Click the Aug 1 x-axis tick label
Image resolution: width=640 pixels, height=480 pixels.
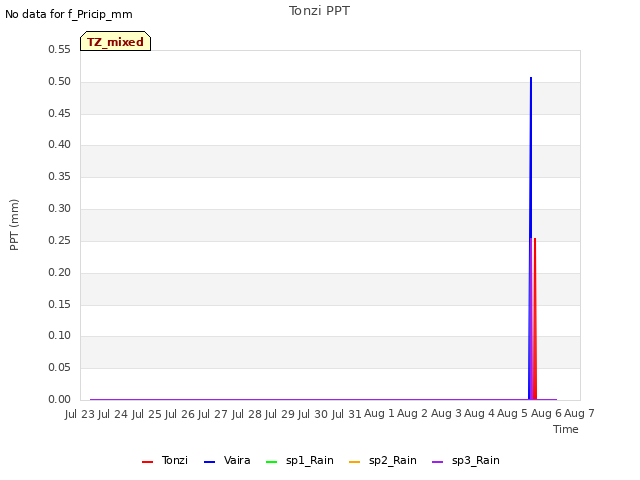379,413
